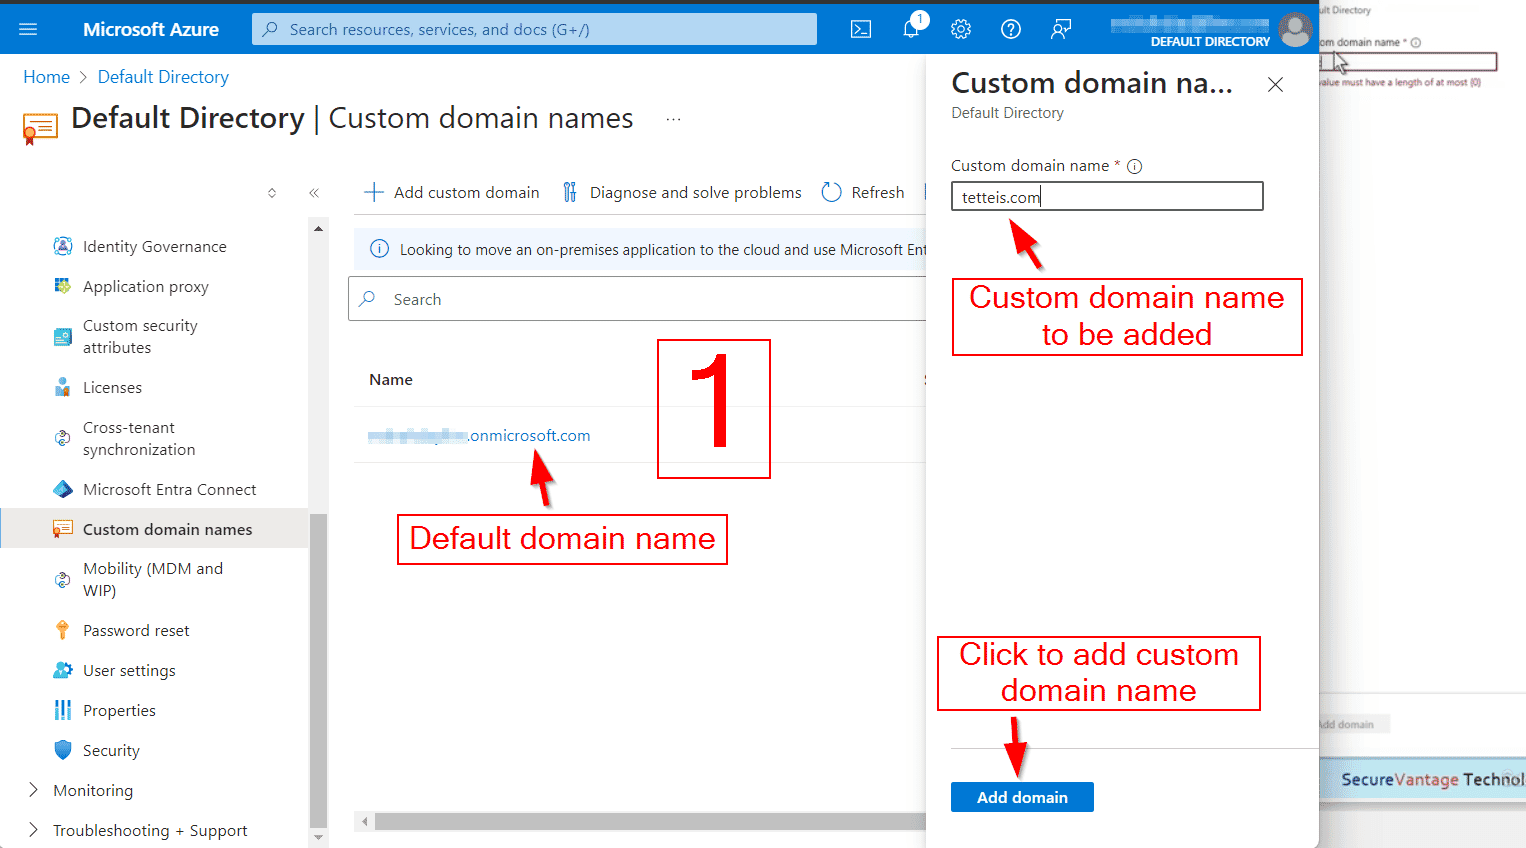This screenshot has height=848, width=1526.
Task: Click the Cross-tenant synchronization icon
Action: click(x=63, y=438)
